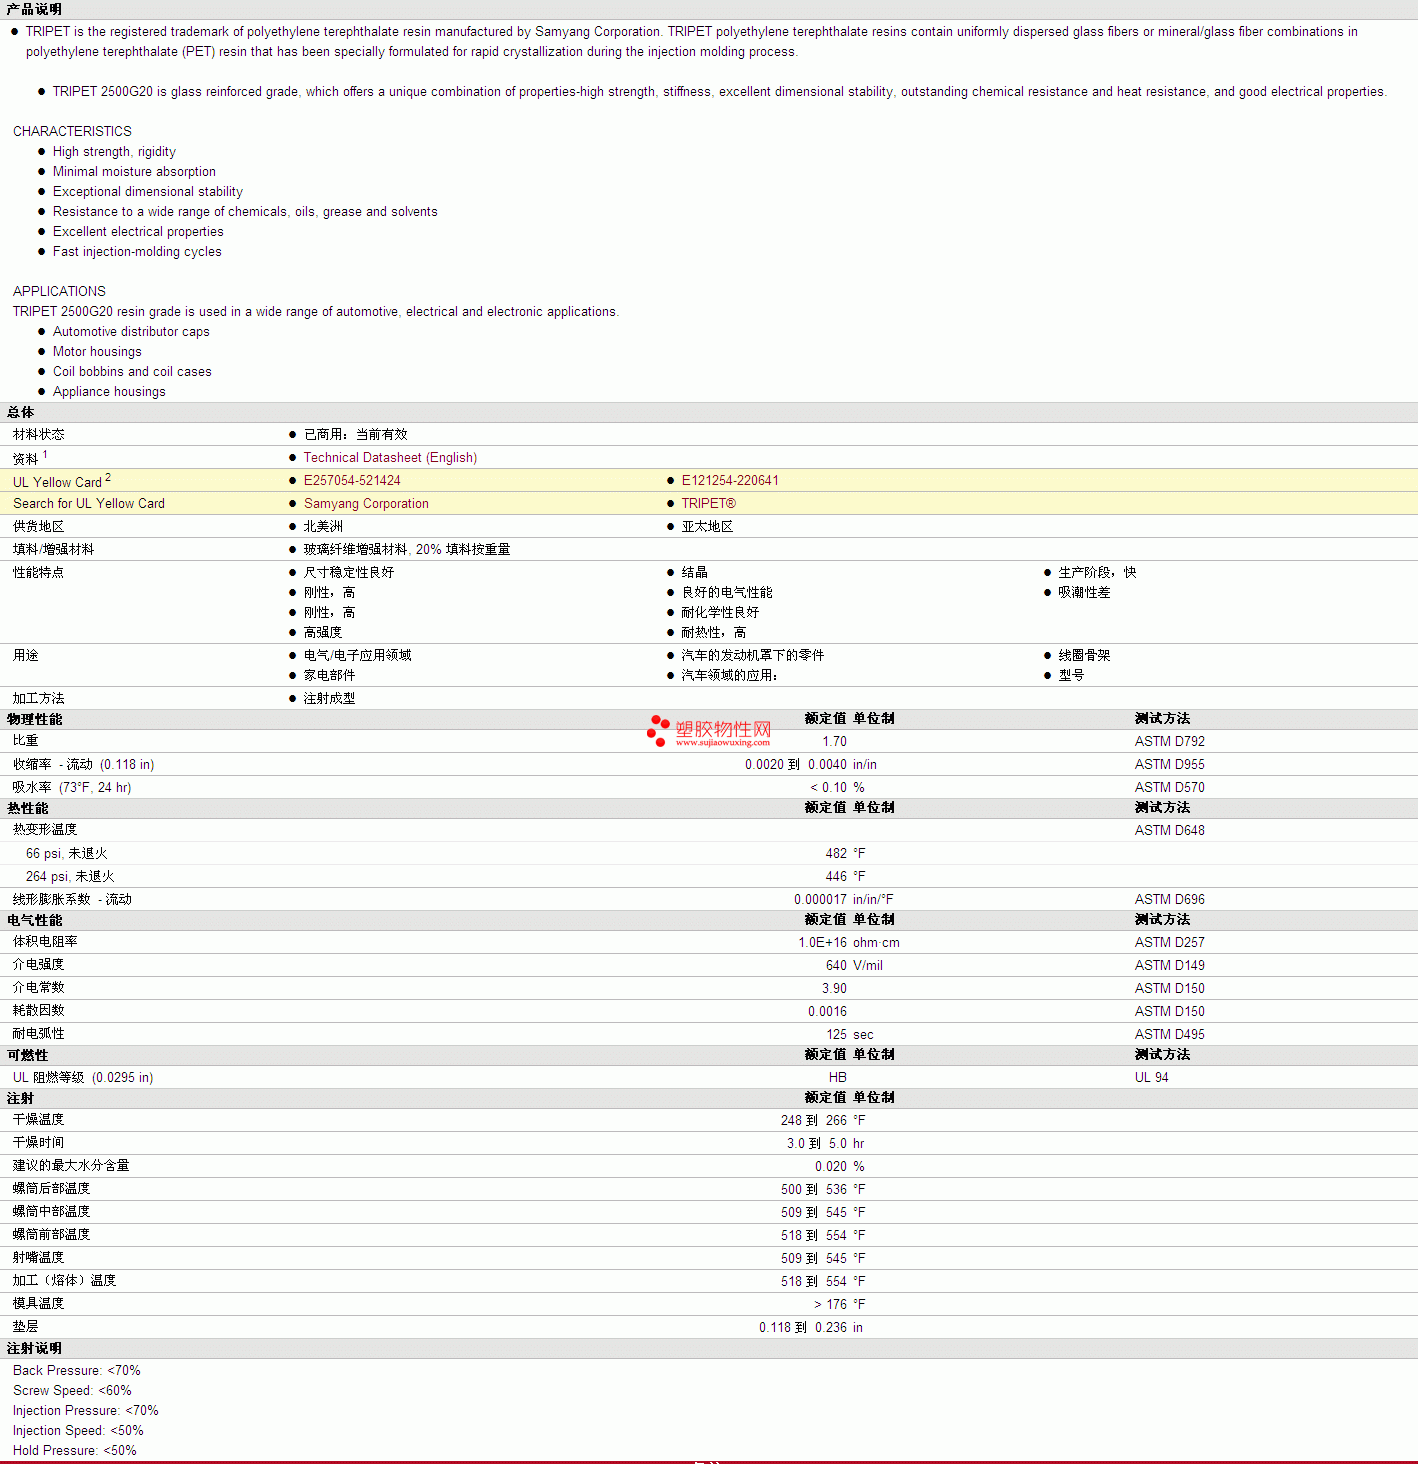The image size is (1418, 1464).
Task: Click the '总体' section header
Action: tap(20, 412)
